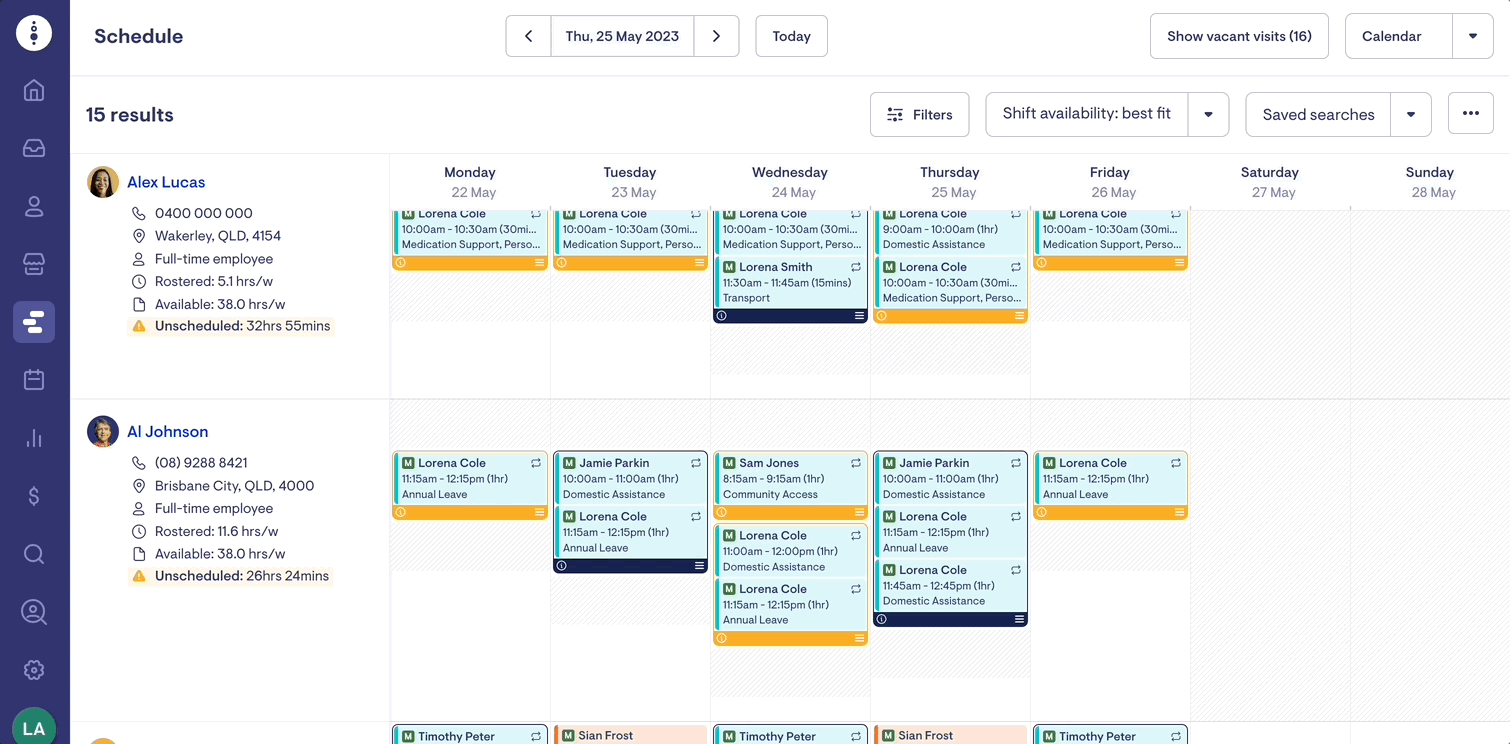Open Alex Lucas profile link
Screen dimensions: 1510x744
tap(166, 182)
